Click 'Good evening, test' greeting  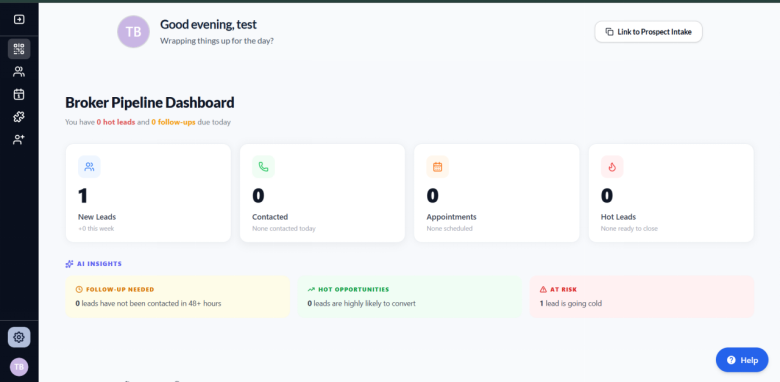coord(208,24)
